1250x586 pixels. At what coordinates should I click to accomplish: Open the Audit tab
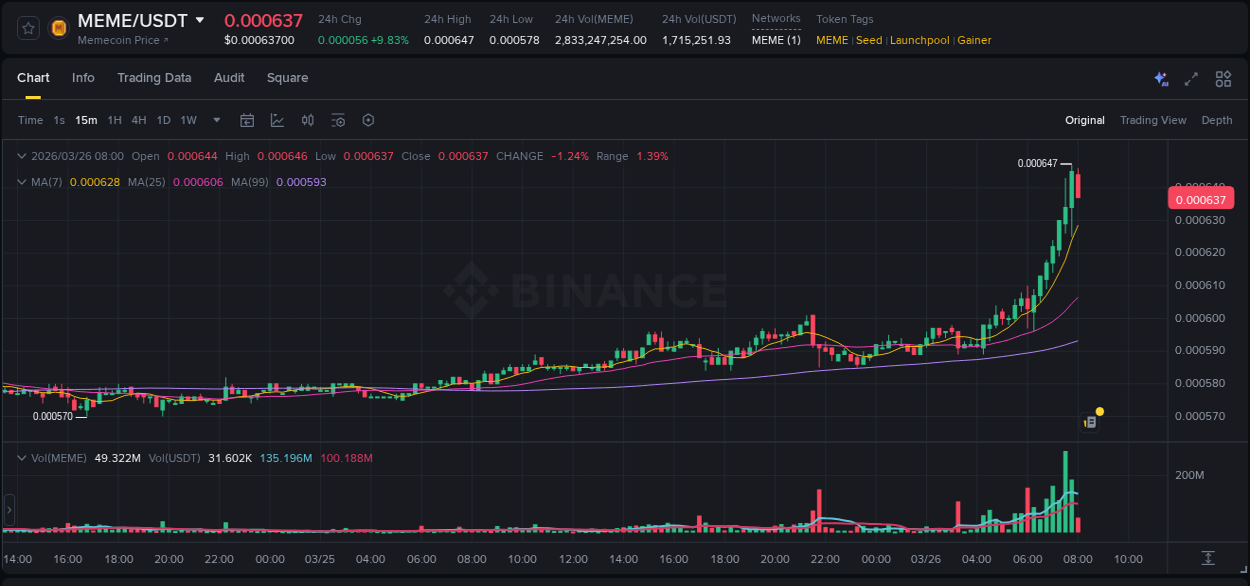(x=229, y=78)
